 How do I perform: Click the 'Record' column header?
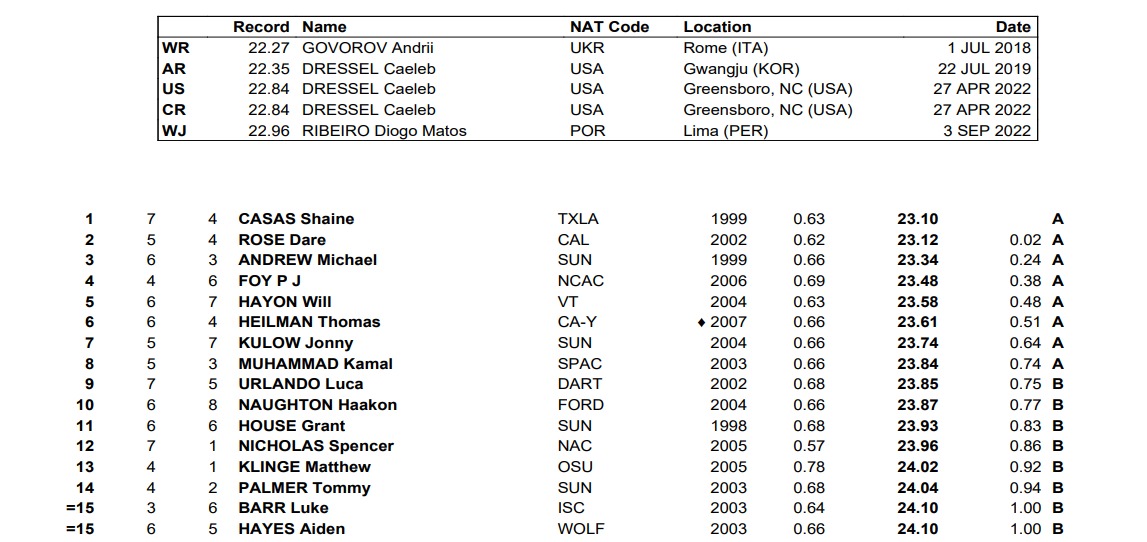point(261,27)
